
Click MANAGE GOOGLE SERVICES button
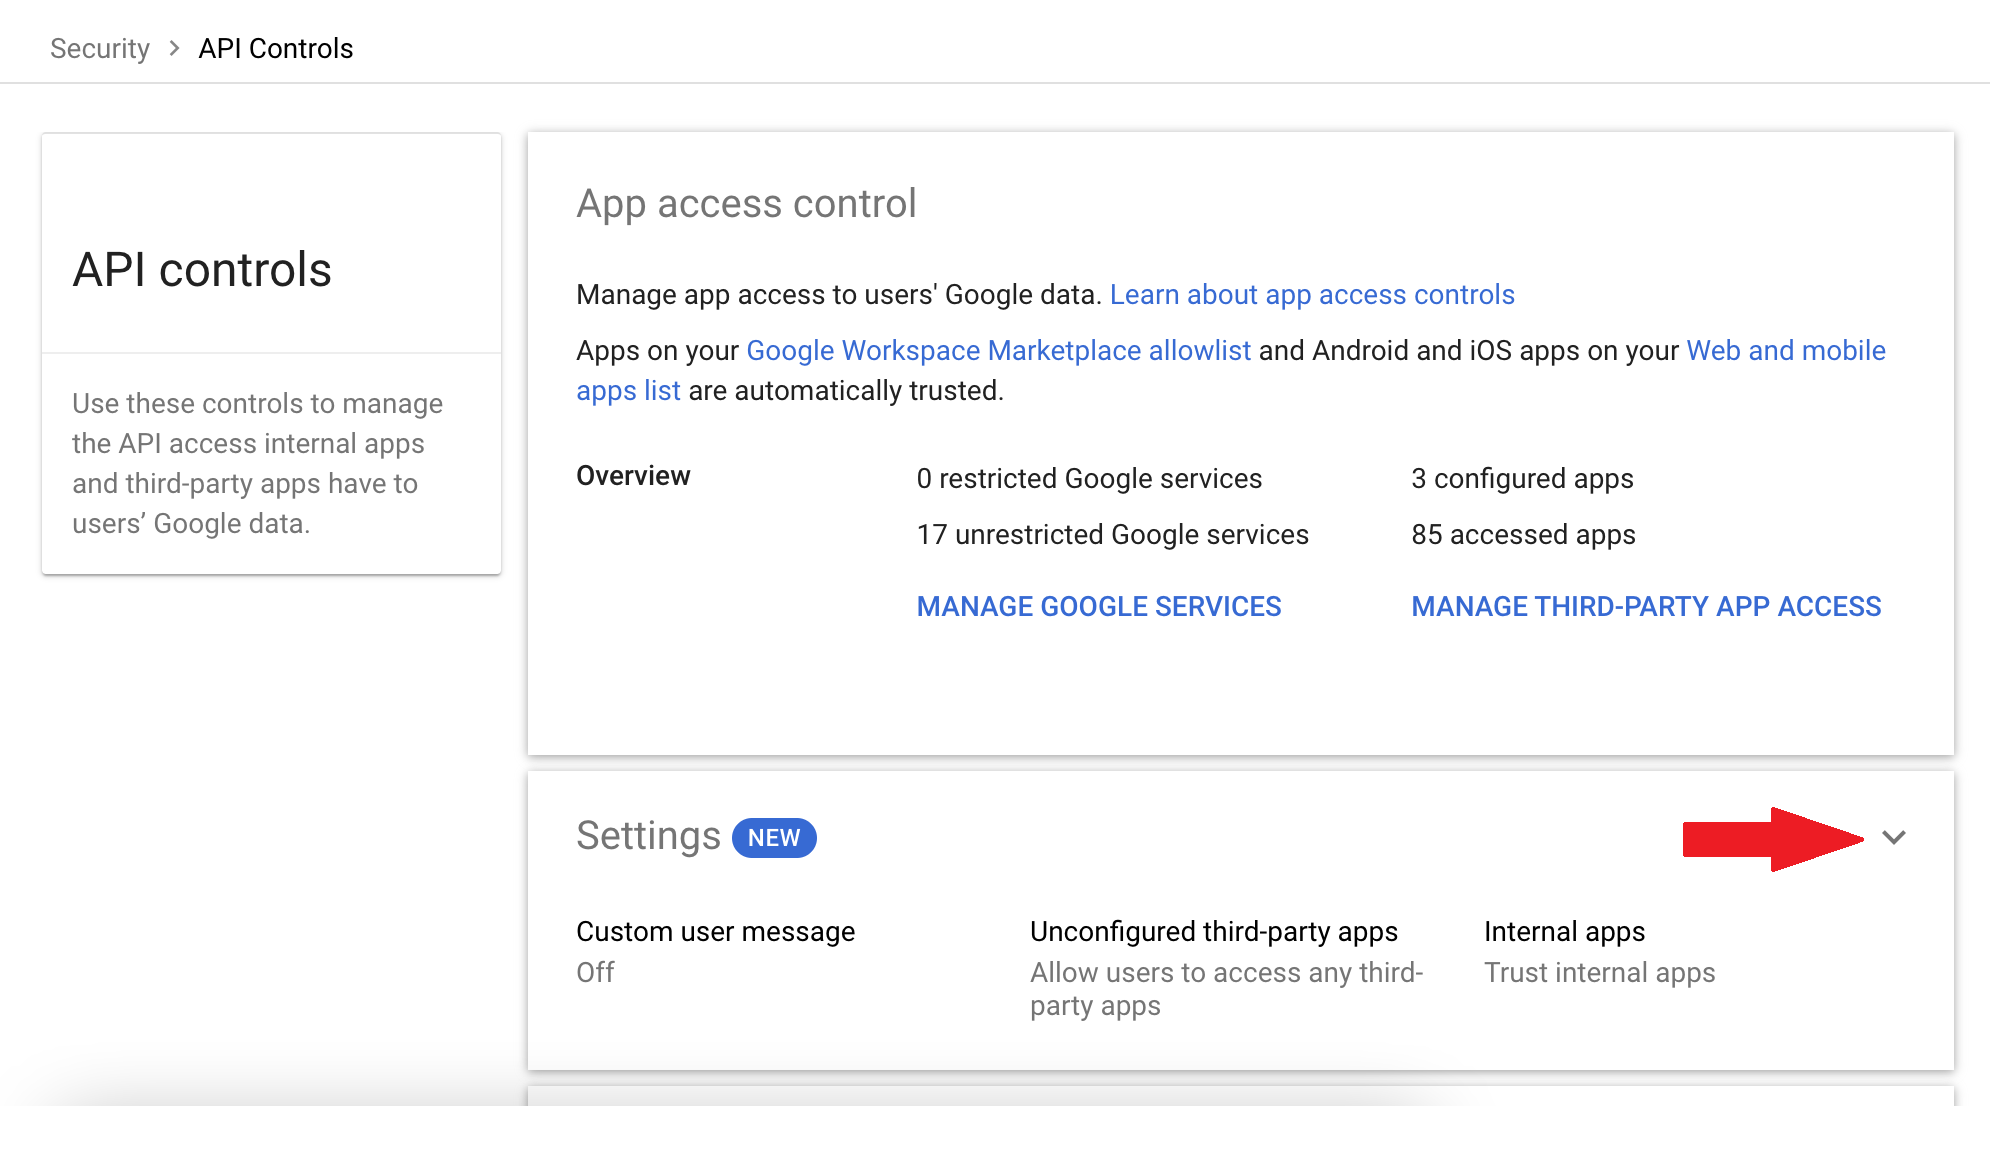pos(1098,606)
